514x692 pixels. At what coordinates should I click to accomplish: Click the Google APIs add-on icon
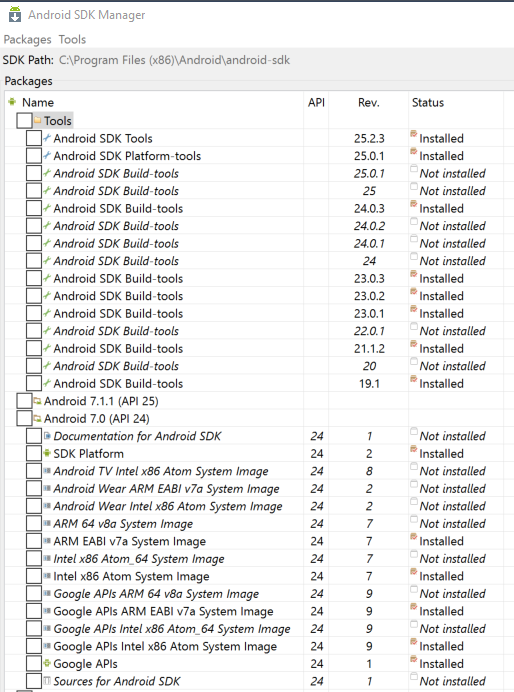47,663
